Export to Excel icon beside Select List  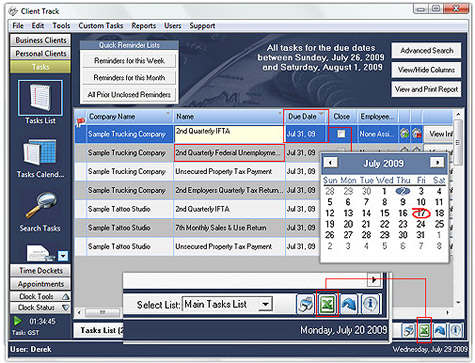327,304
